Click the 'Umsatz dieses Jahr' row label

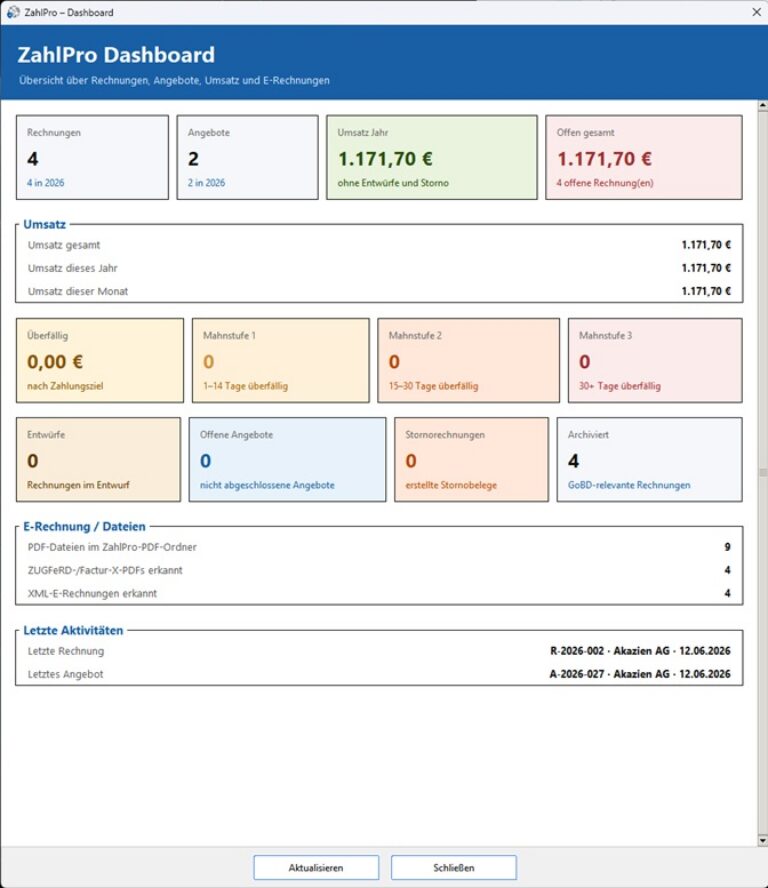(x=72, y=268)
